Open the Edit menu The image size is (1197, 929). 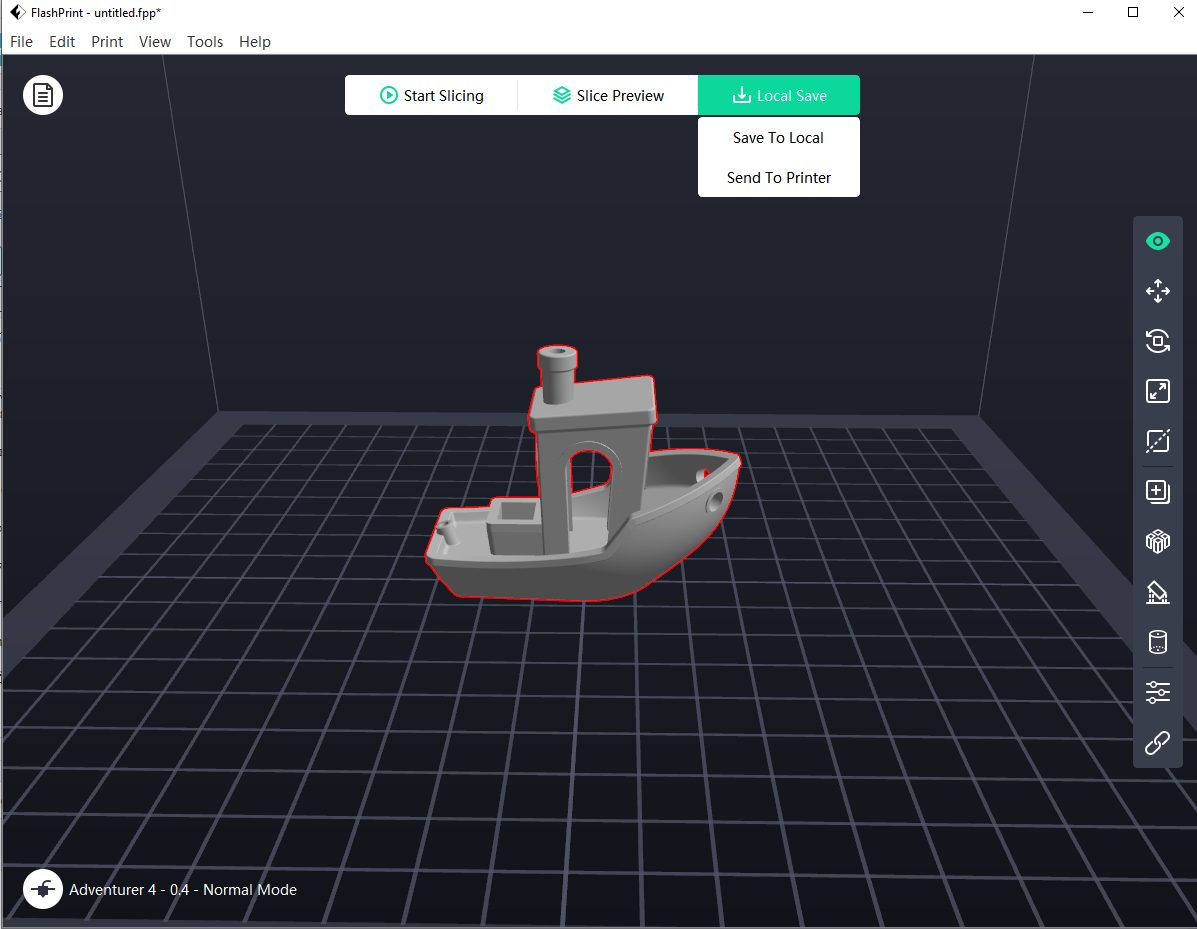pyautogui.click(x=62, y=42)
